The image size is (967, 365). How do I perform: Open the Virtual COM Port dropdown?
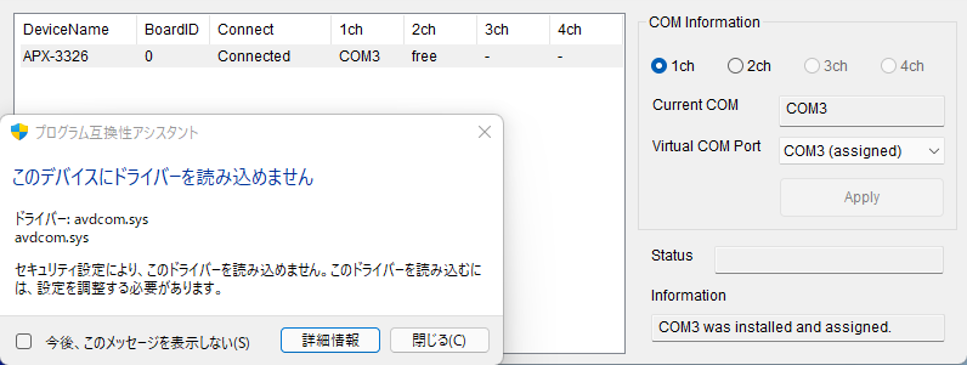[x=862, y=150]
